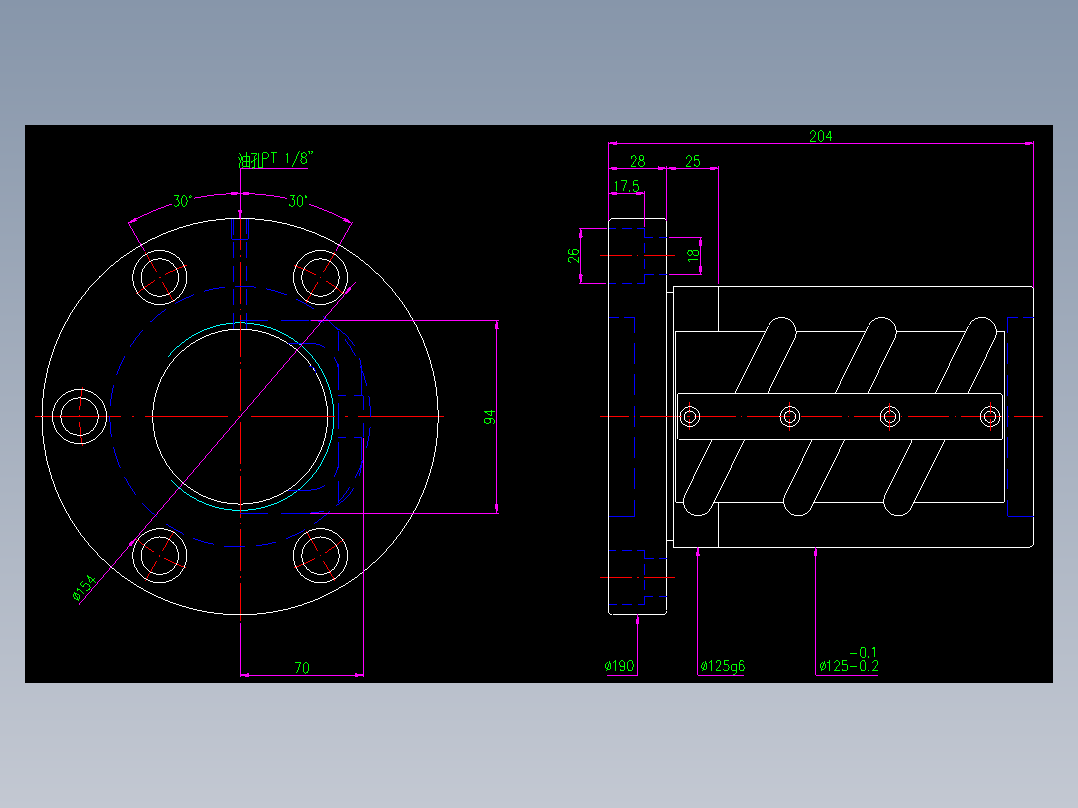Pick the lower-left flange bolt hole
The height and width of the screenshot is (808, 1078).
pos(160,556)
